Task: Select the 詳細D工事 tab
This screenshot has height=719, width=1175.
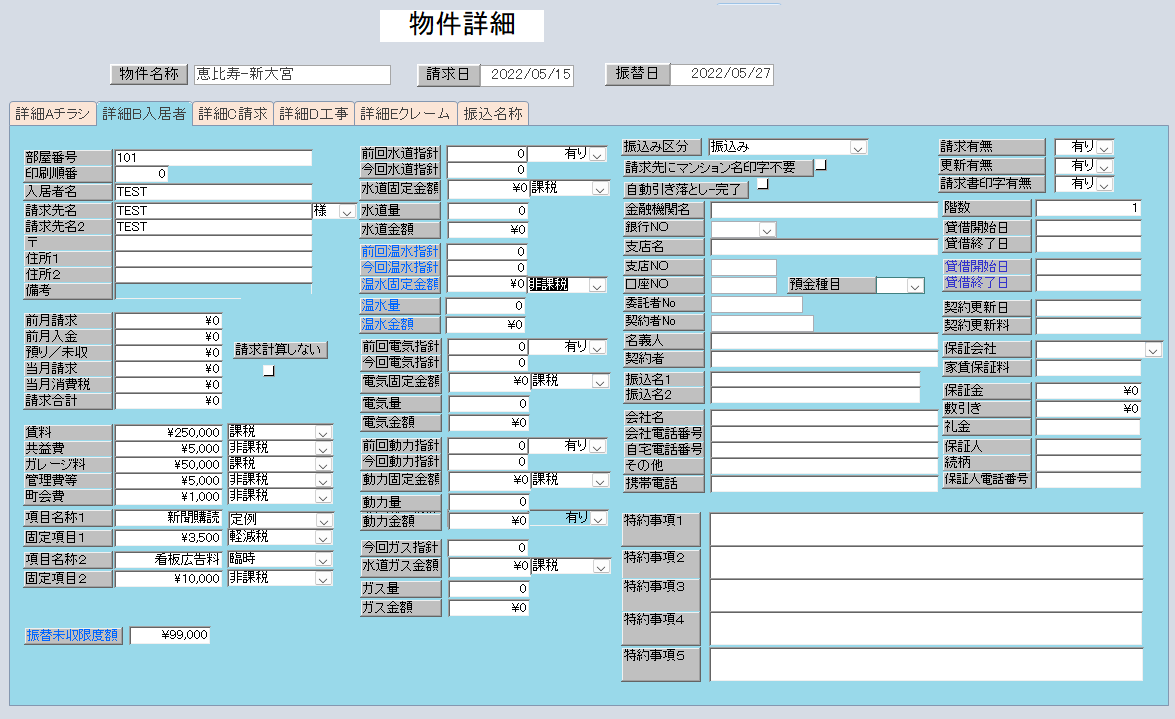Action: [x=313, y=114]
